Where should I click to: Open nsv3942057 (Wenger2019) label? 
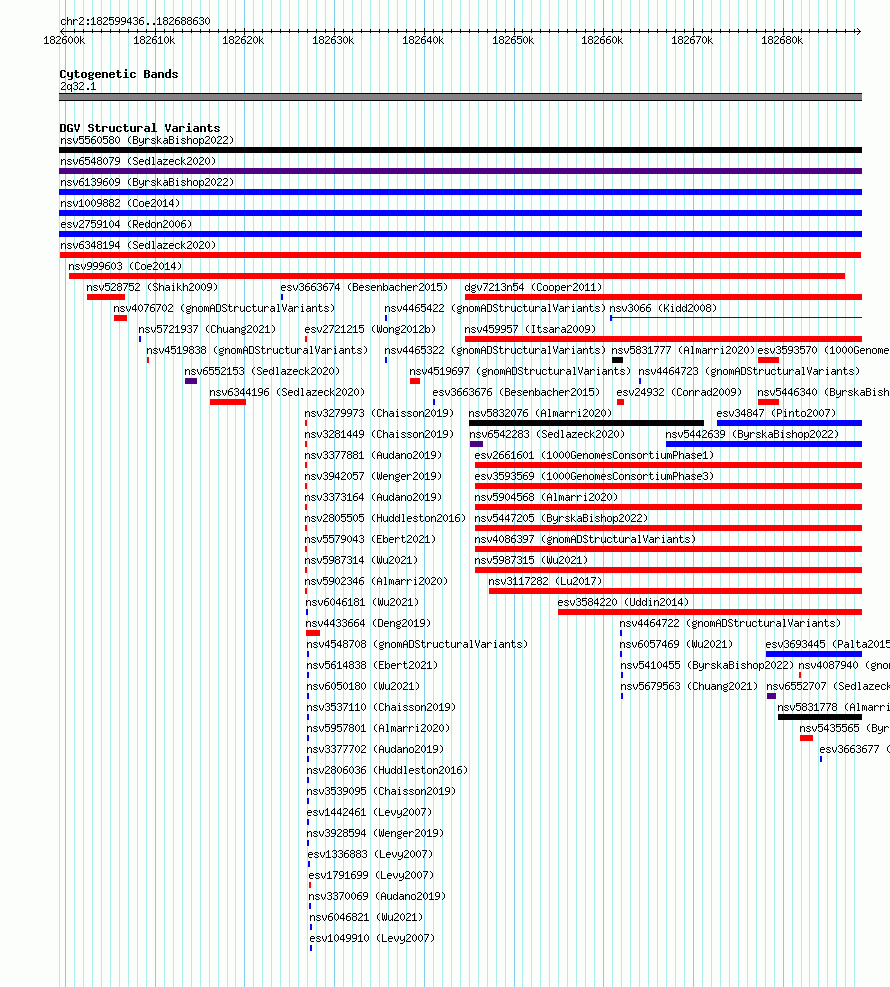[373, 476]
